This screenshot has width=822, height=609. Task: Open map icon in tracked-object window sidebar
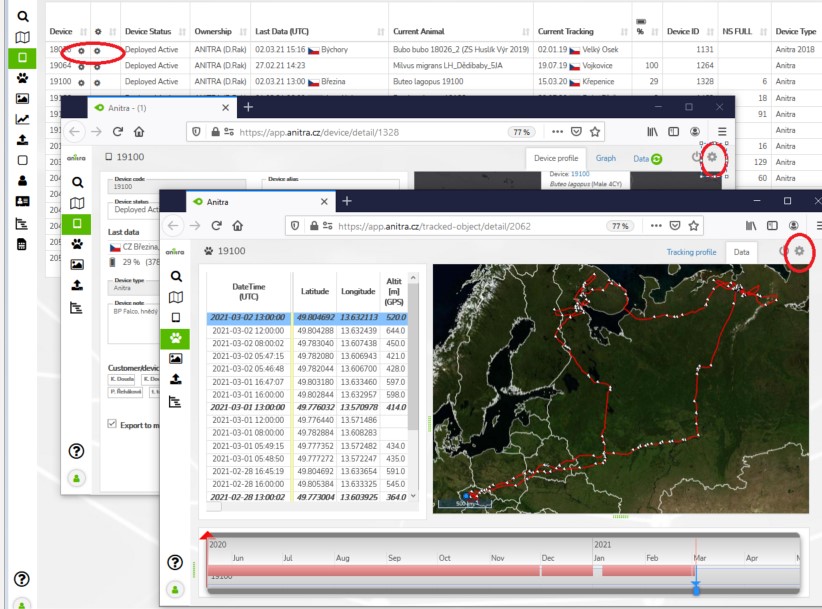tap(176, 297)
